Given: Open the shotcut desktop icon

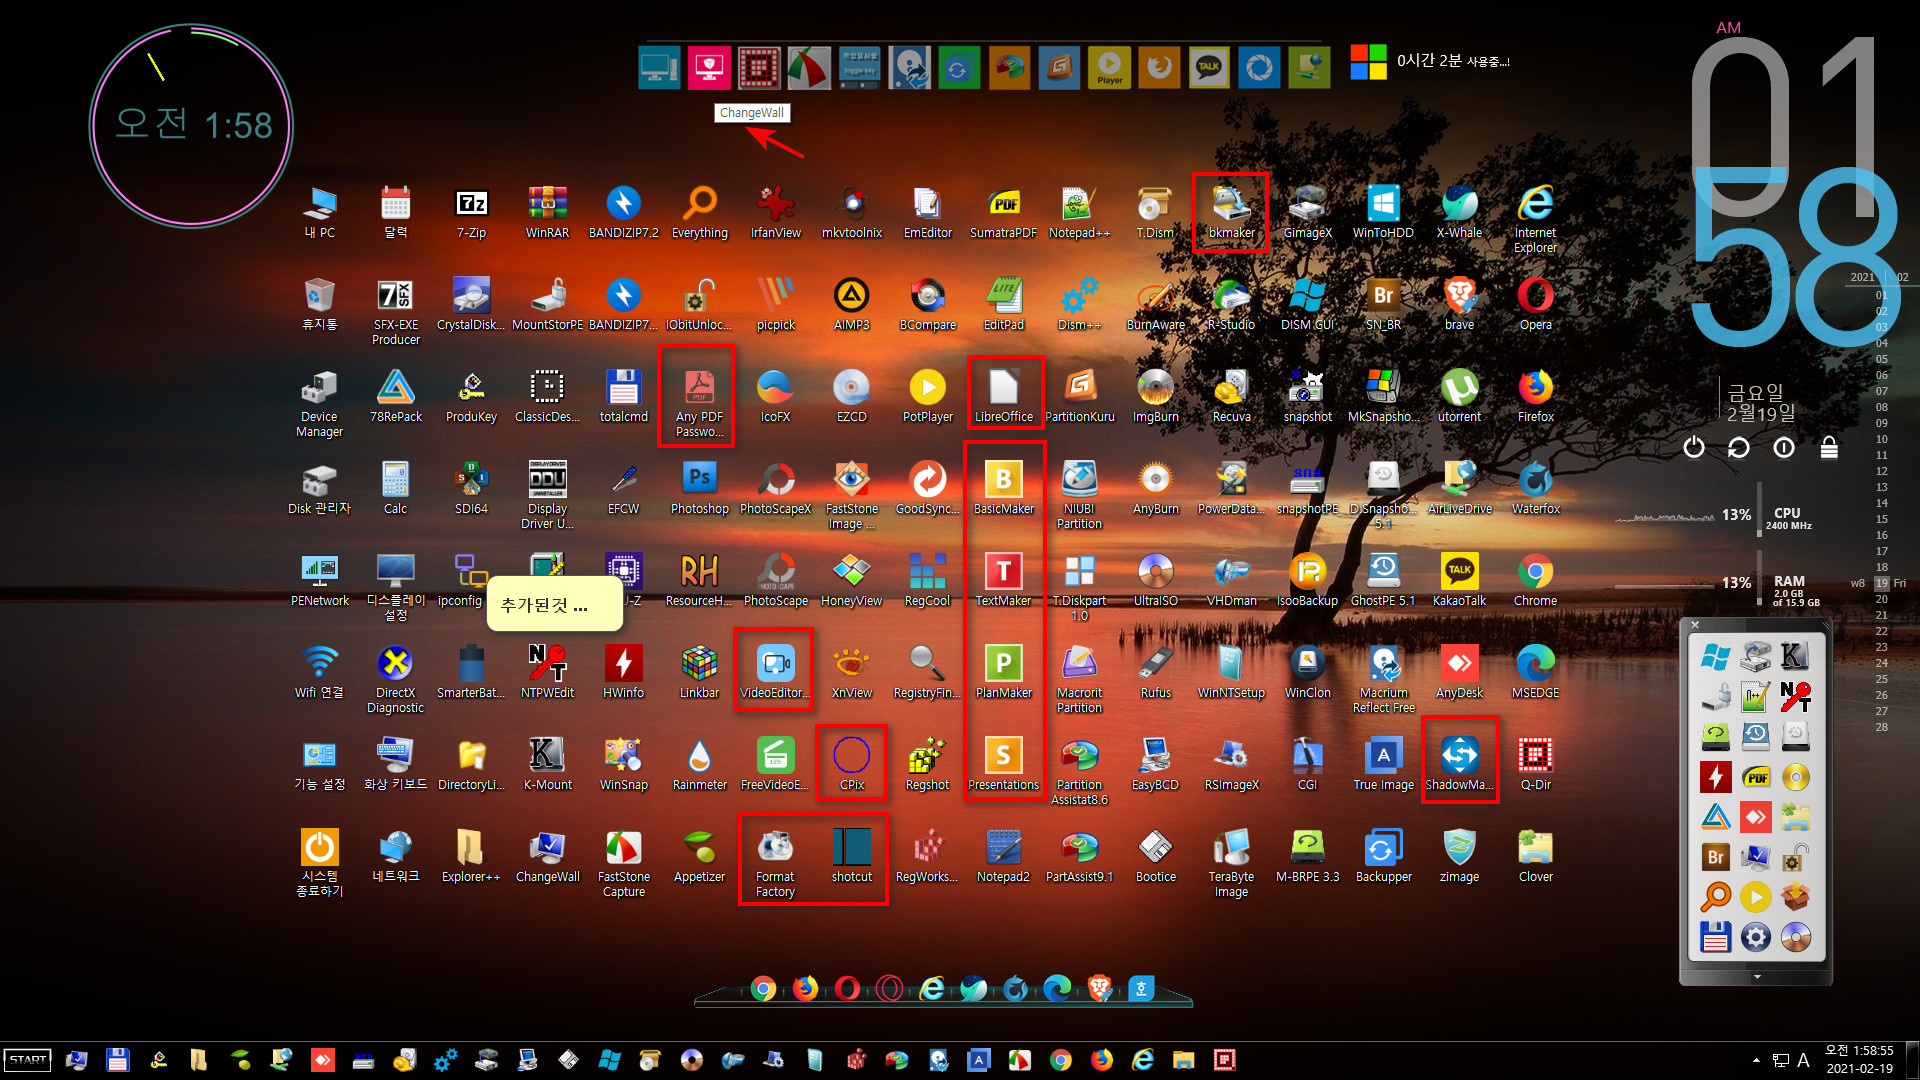Looking at the screenshot, I should point(851,856).
